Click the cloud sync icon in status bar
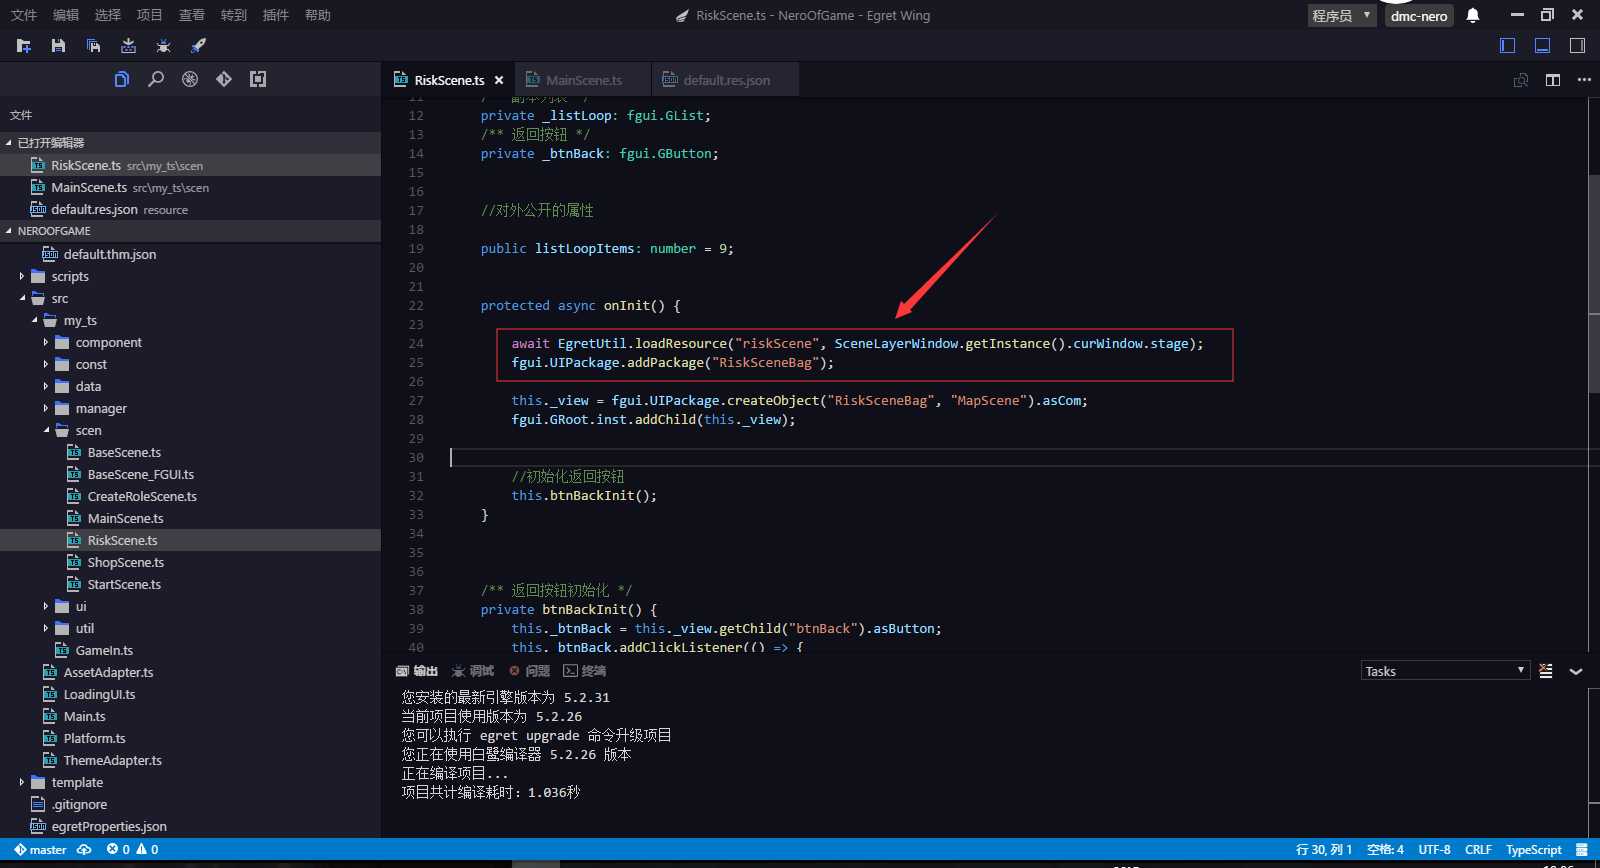The image size is (1600, 868). click(x=84, y=850)
